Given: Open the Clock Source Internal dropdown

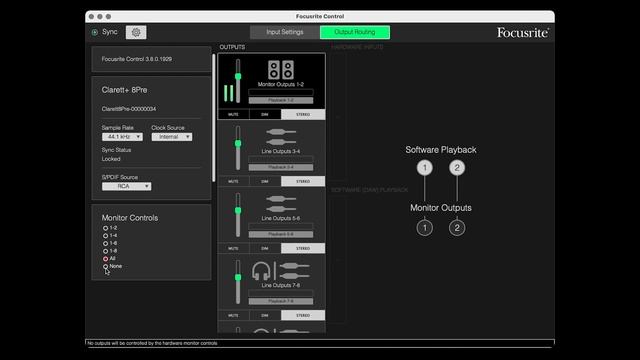Looking at the screenshot, I should pyautogui.click(x=172, y=137).
